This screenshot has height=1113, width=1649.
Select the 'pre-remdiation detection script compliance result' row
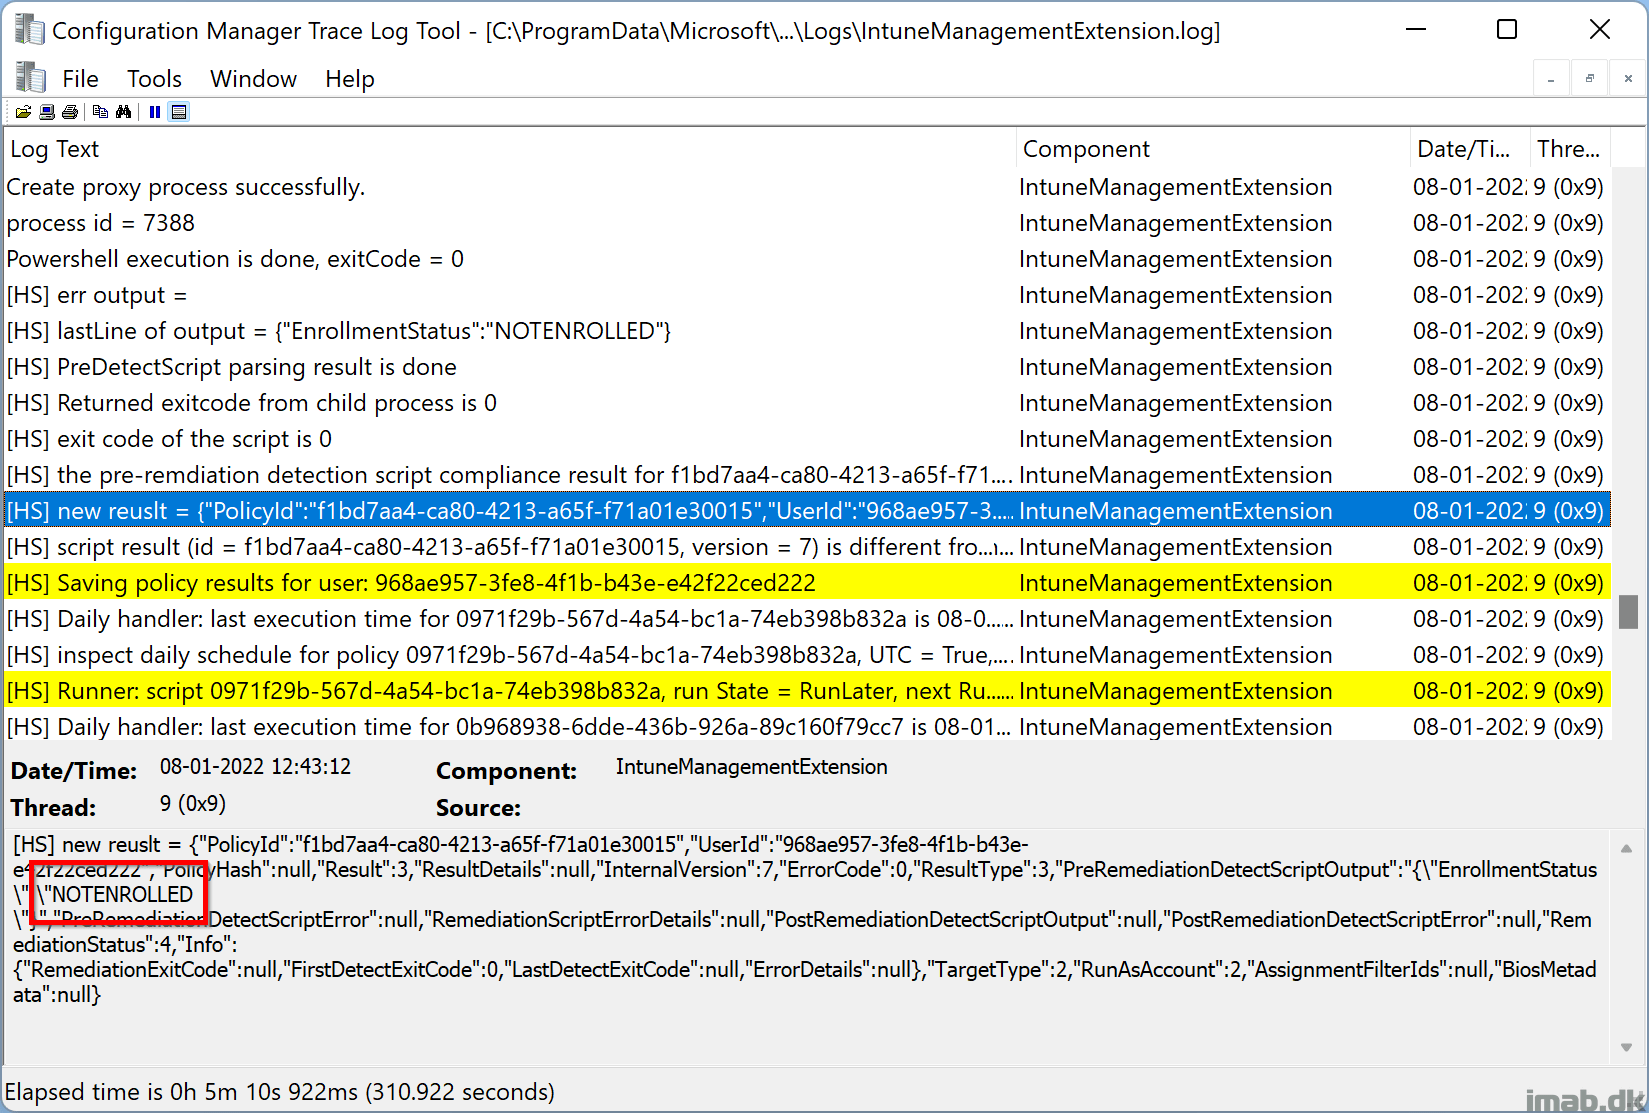808,475
